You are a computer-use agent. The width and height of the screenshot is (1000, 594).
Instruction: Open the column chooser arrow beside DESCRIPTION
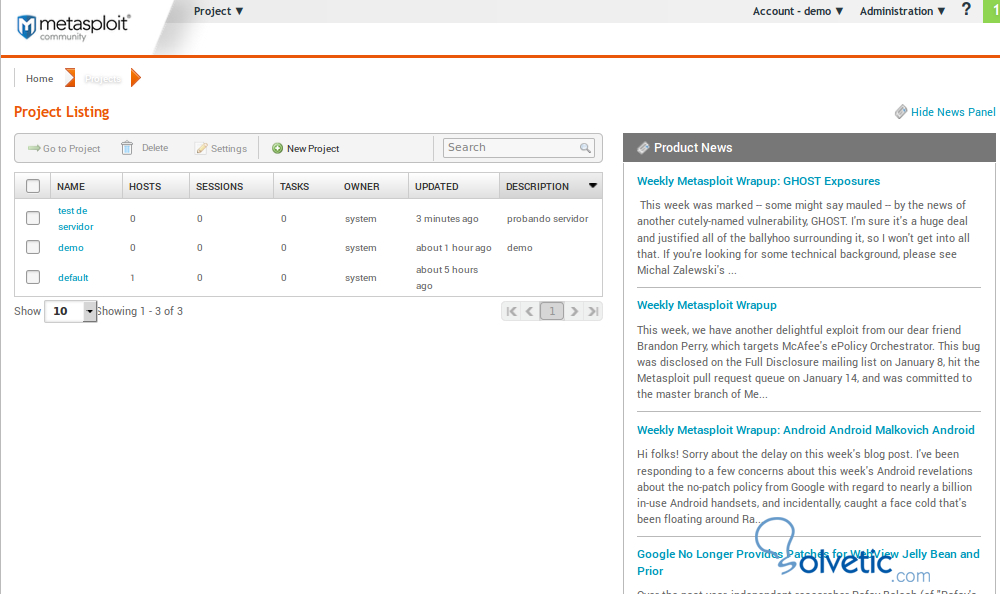pos(592,186)
